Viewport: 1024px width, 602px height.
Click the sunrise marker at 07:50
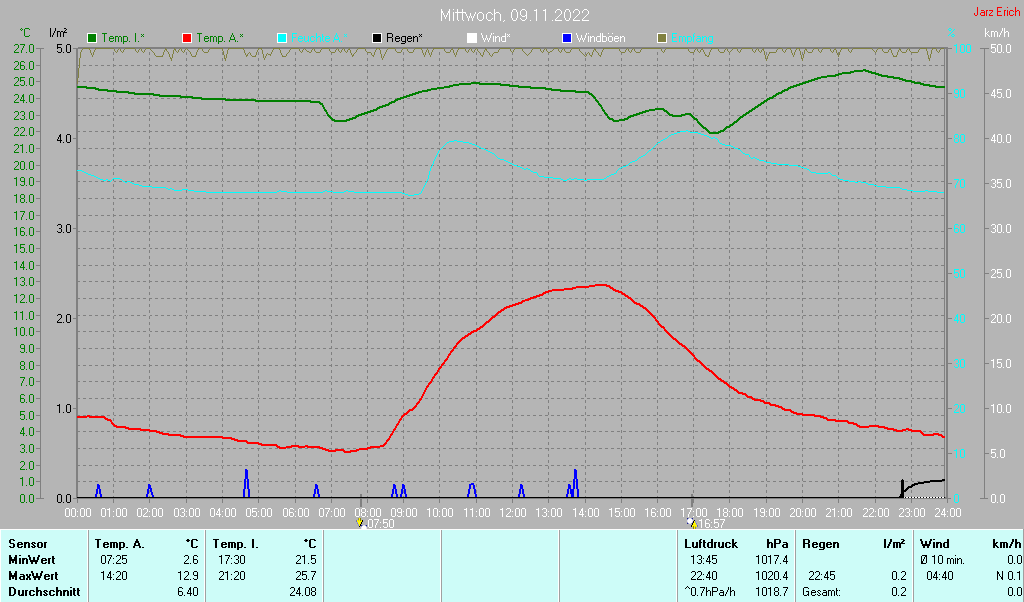[x=360, y=523]
